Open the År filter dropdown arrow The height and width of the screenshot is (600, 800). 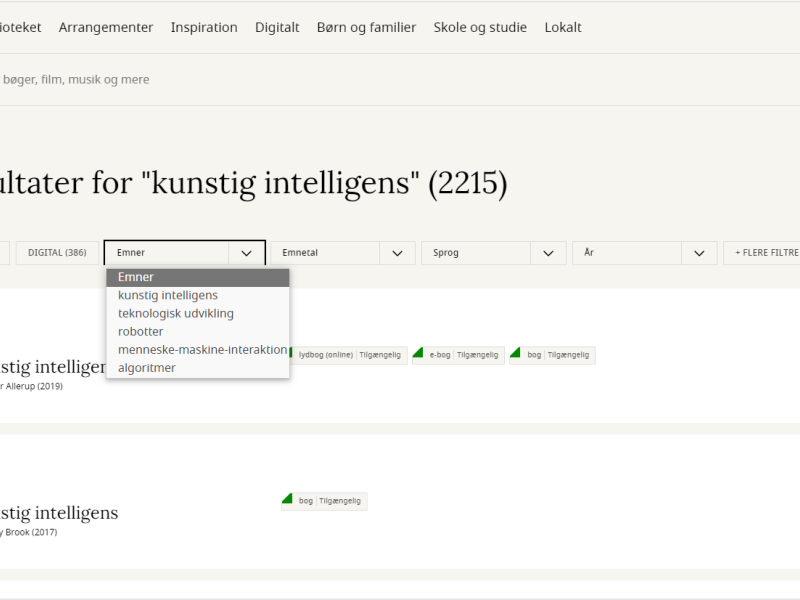click(699, 253)
